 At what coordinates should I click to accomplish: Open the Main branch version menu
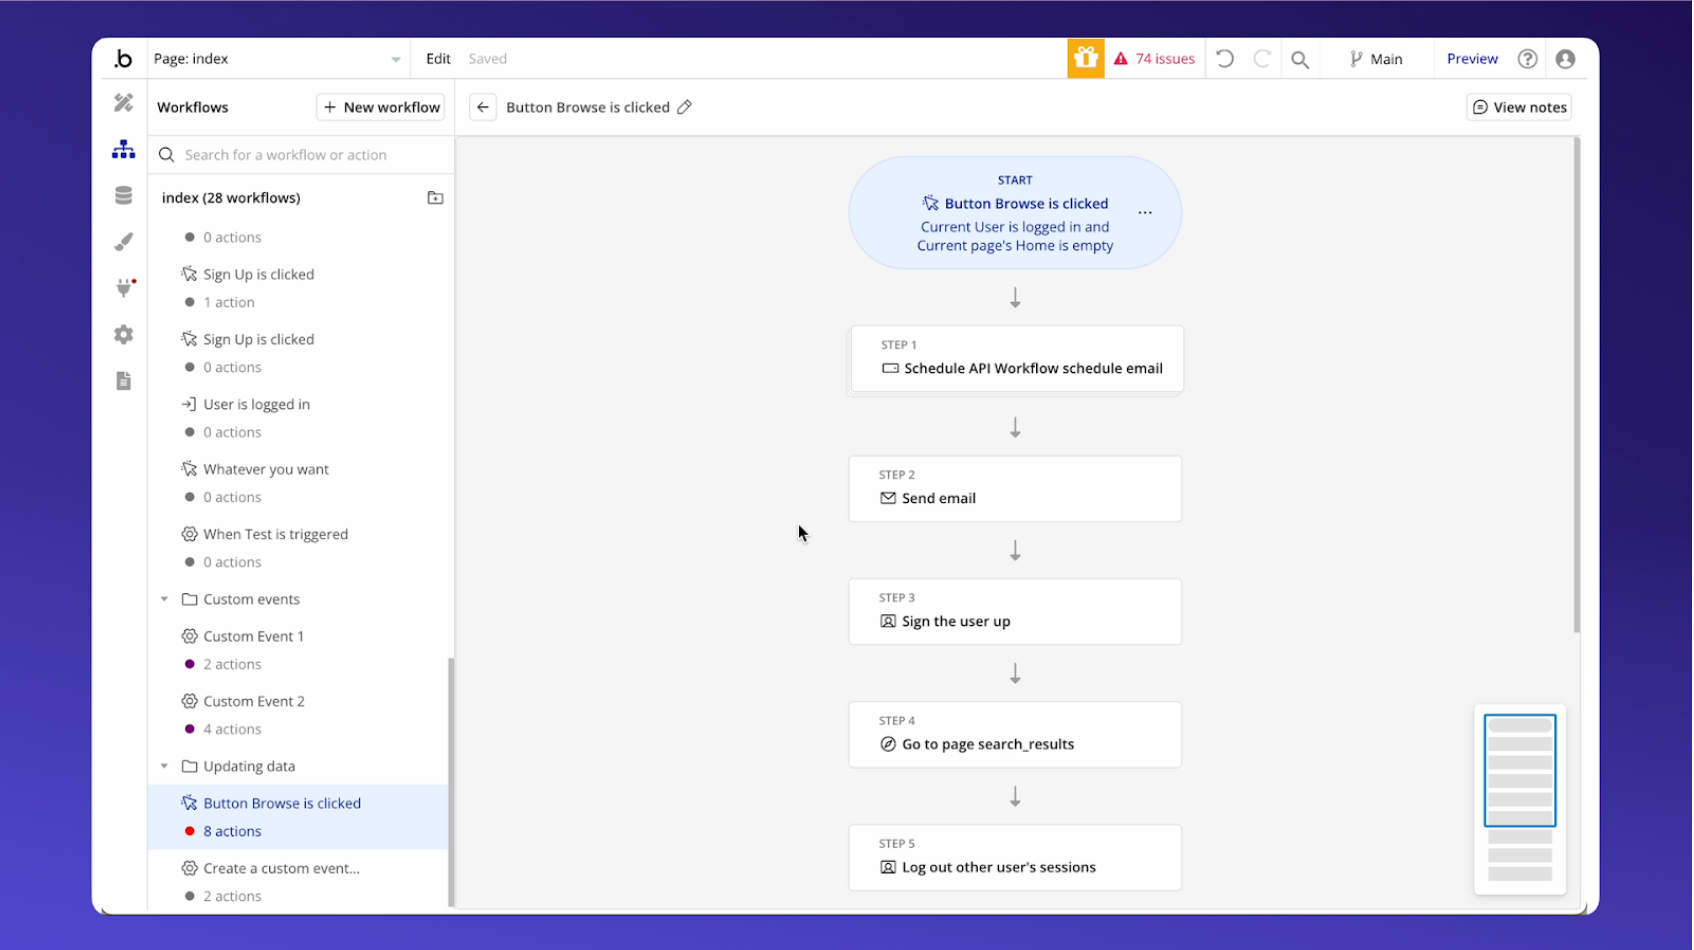pos(1377,58)
